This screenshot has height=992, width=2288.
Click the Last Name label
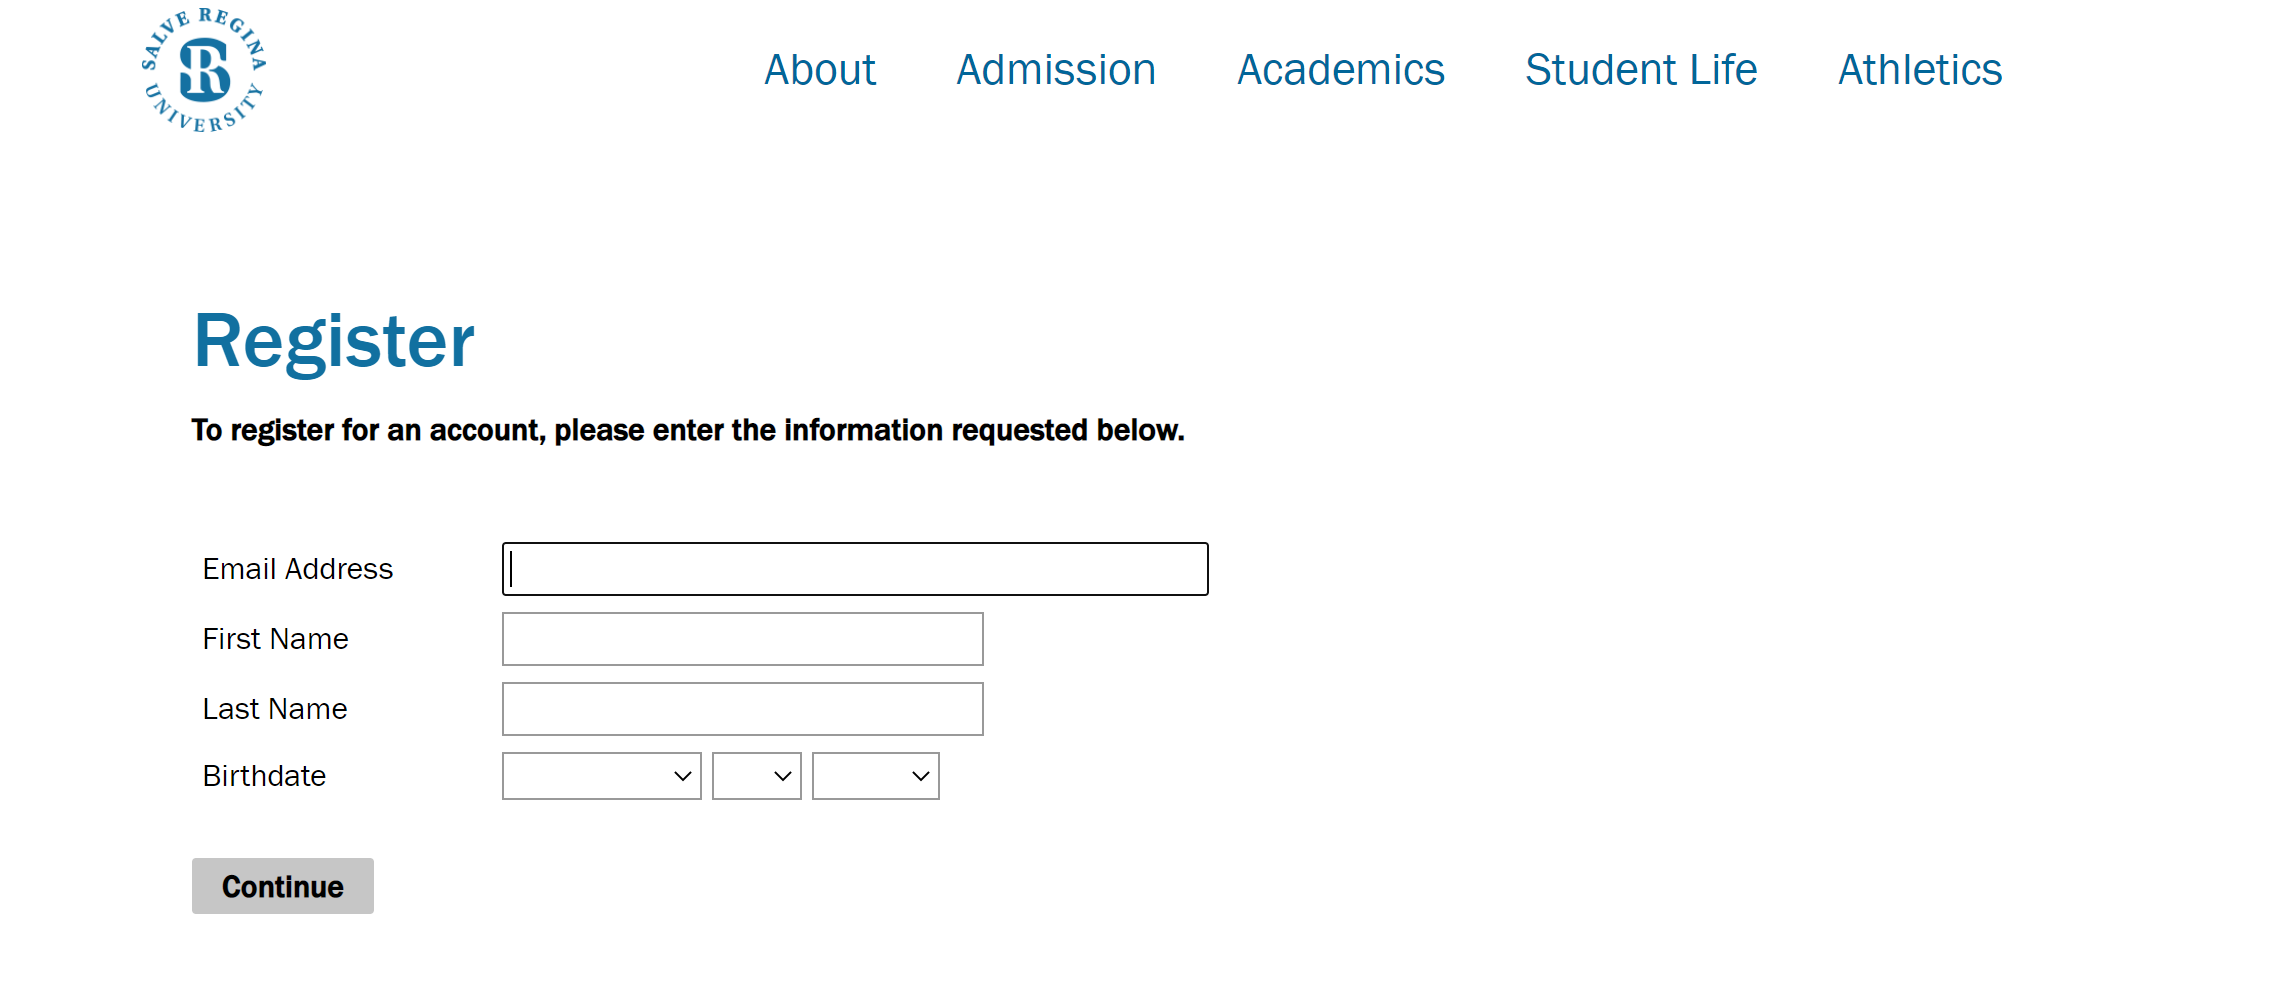275,709
